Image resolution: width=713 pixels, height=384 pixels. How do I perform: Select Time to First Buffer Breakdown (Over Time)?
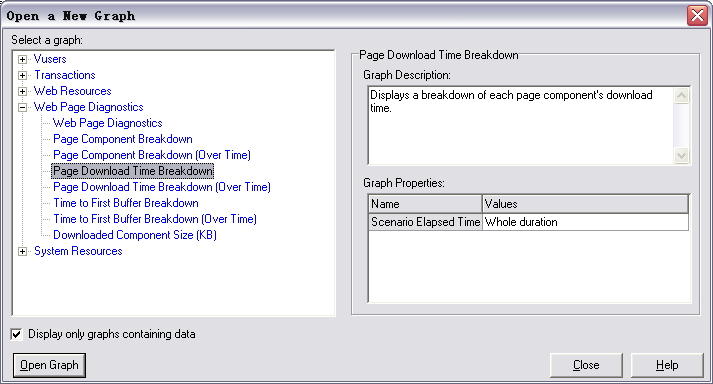(155, 219)
